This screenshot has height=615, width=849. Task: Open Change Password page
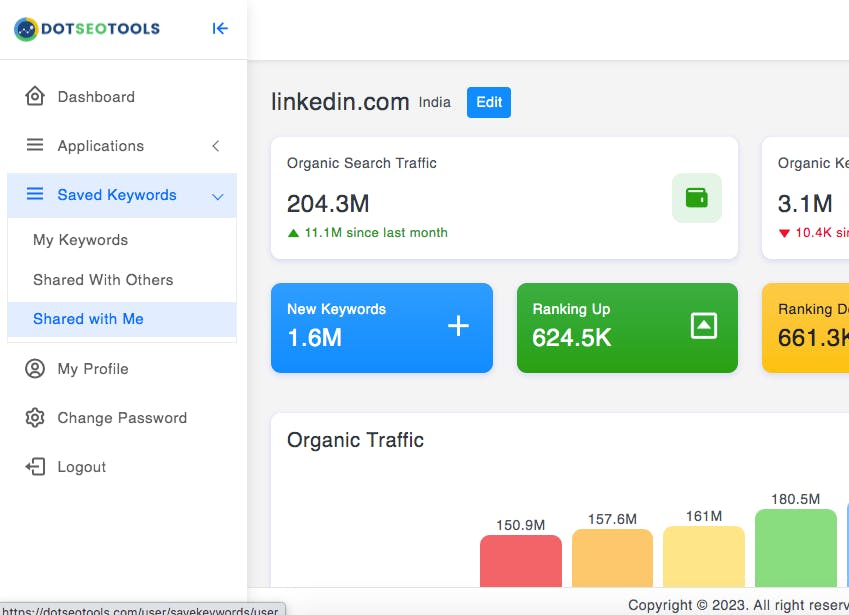coord(122,418)
